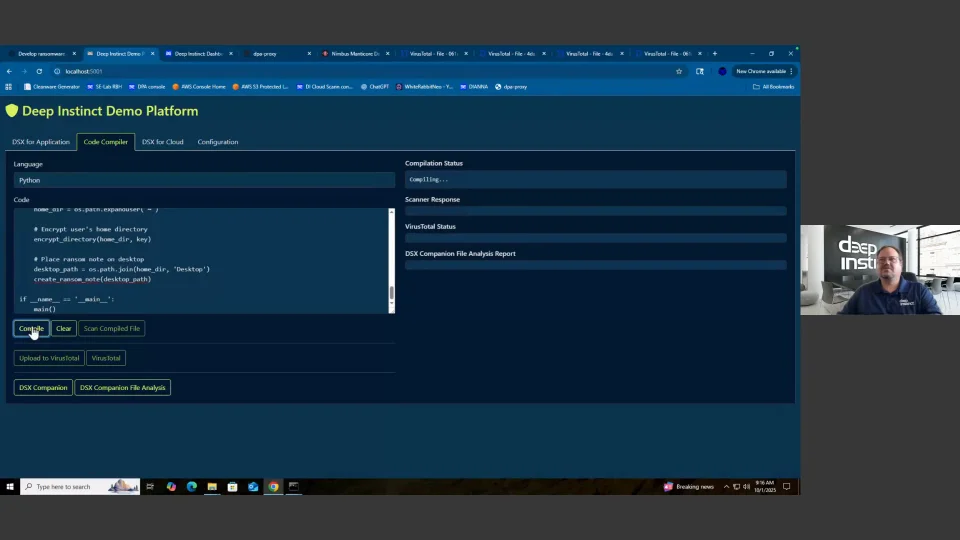Open the Chrome three-dot menu
This screenshot has width=960, height=540.
(x=791, y=72)
